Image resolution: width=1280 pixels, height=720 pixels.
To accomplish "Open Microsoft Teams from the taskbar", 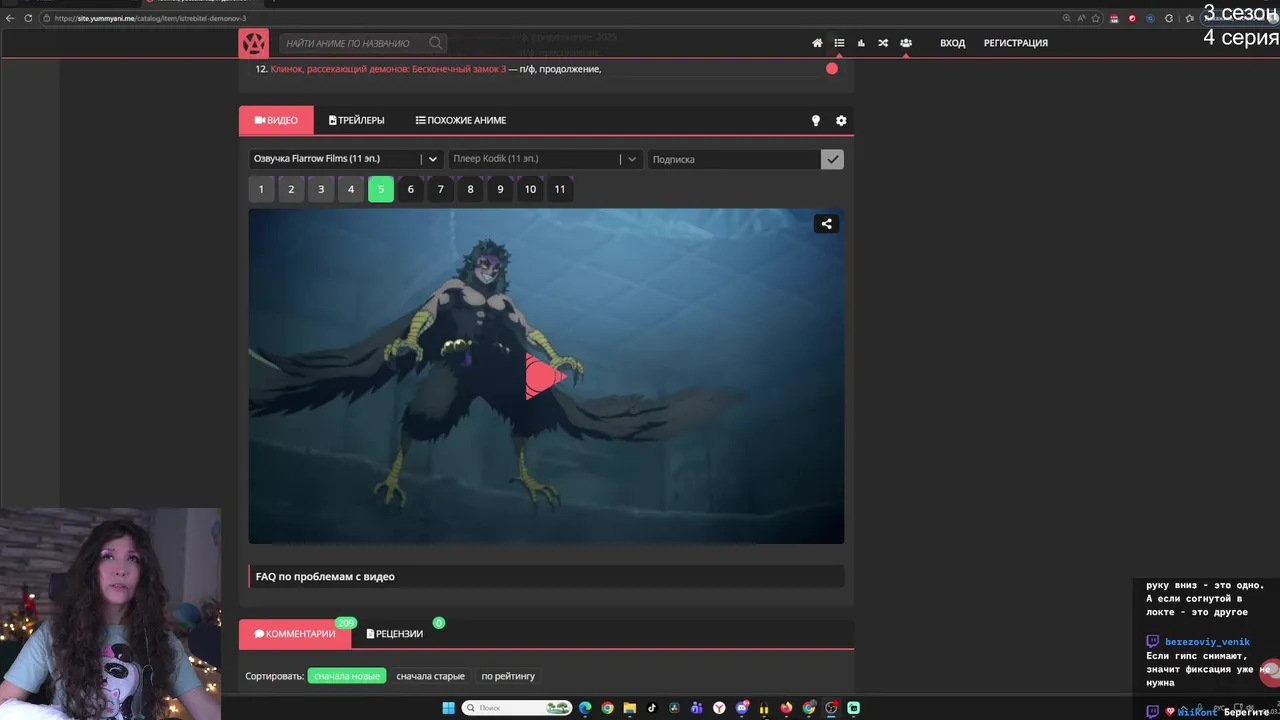I will coord(697,708).
